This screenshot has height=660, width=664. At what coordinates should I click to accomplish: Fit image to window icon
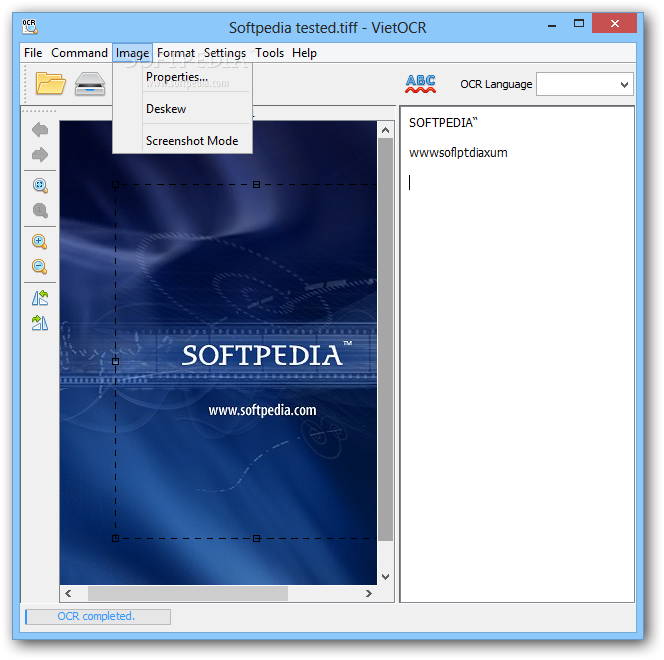pos(40,185)
